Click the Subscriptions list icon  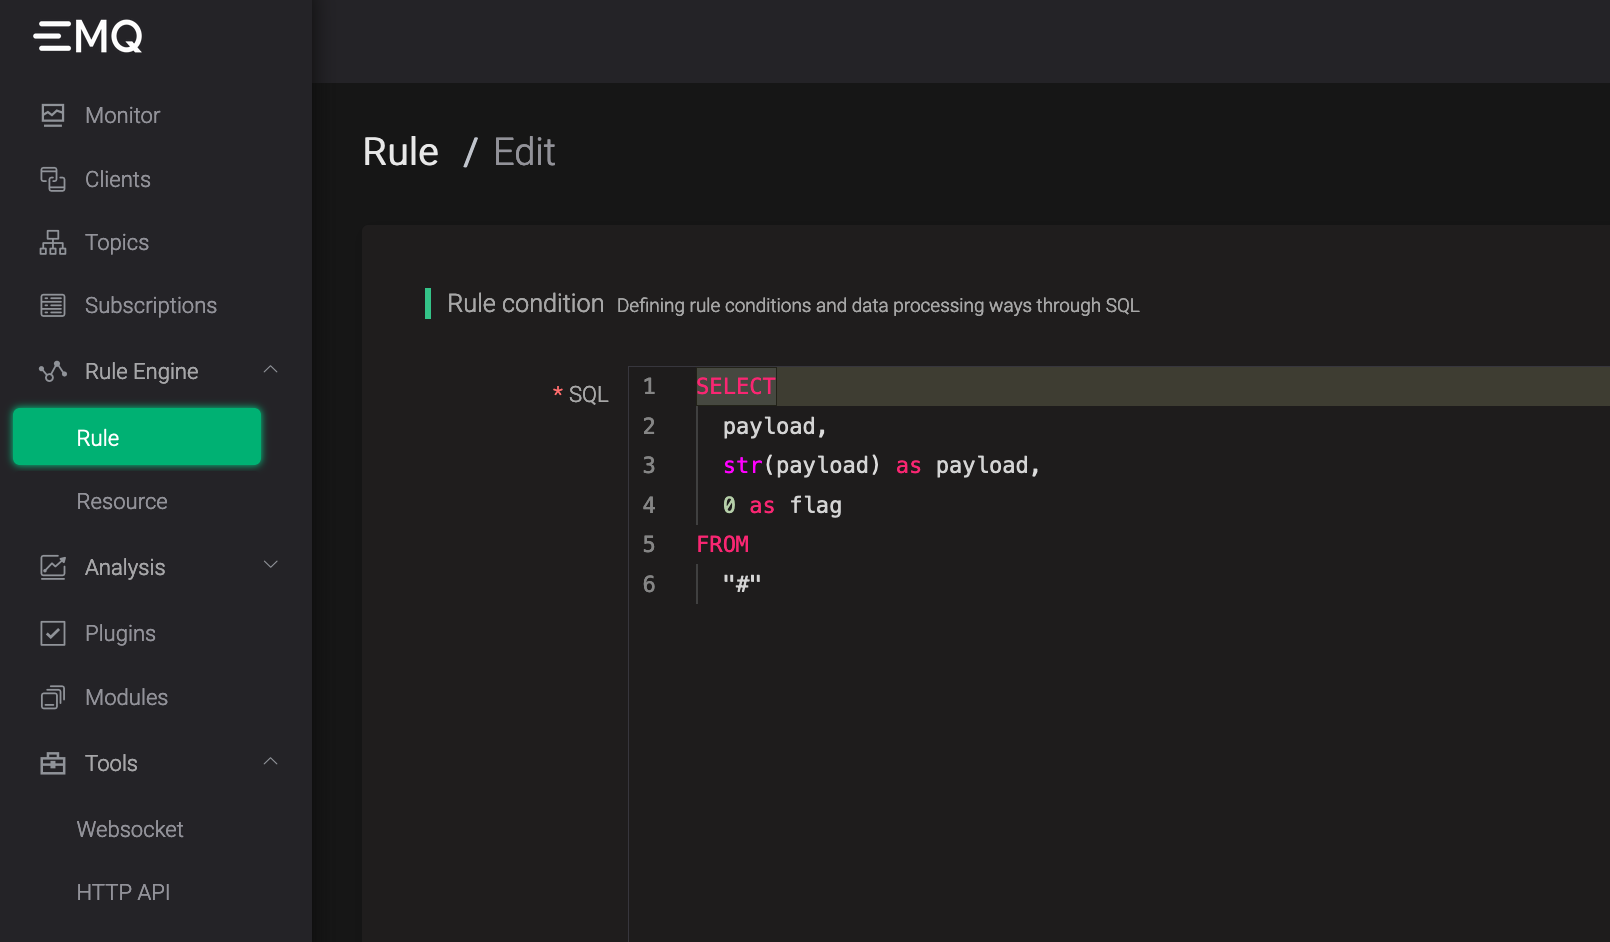tap(53, 305)
